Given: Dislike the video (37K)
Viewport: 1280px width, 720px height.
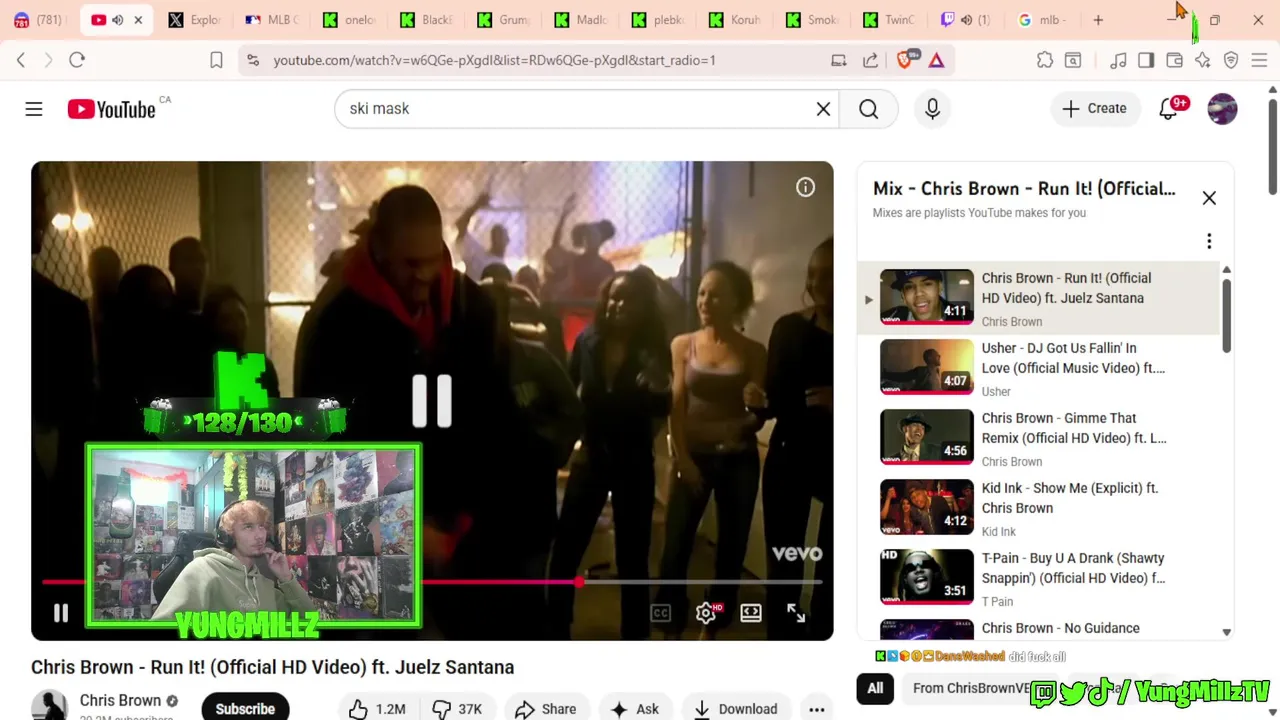Looking at the screenshot, I should coord(457,709).
